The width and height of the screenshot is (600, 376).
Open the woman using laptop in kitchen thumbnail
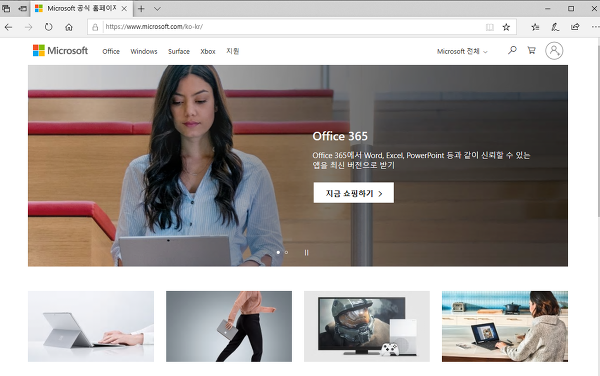pos(505,326)
